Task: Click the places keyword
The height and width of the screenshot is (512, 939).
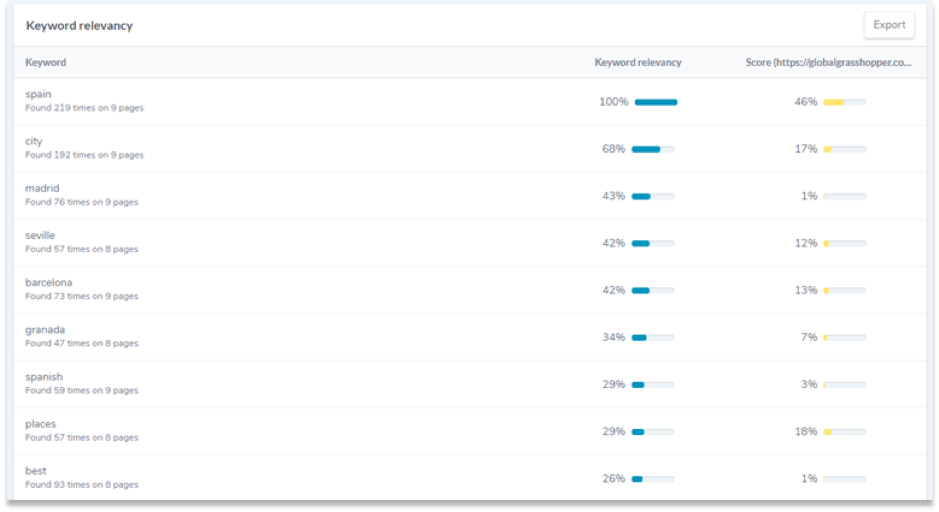Action: click(42, 424)
